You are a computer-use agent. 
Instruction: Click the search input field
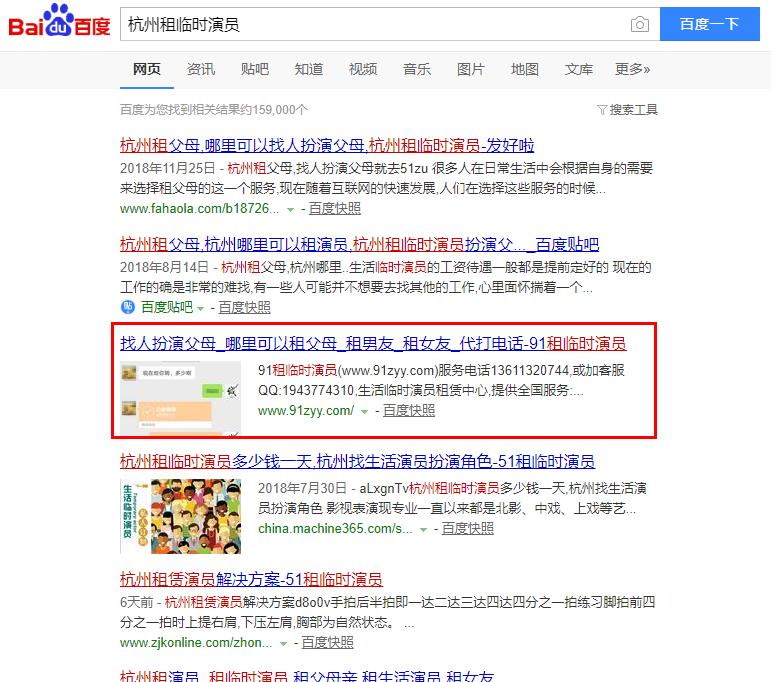click(374, 24)
